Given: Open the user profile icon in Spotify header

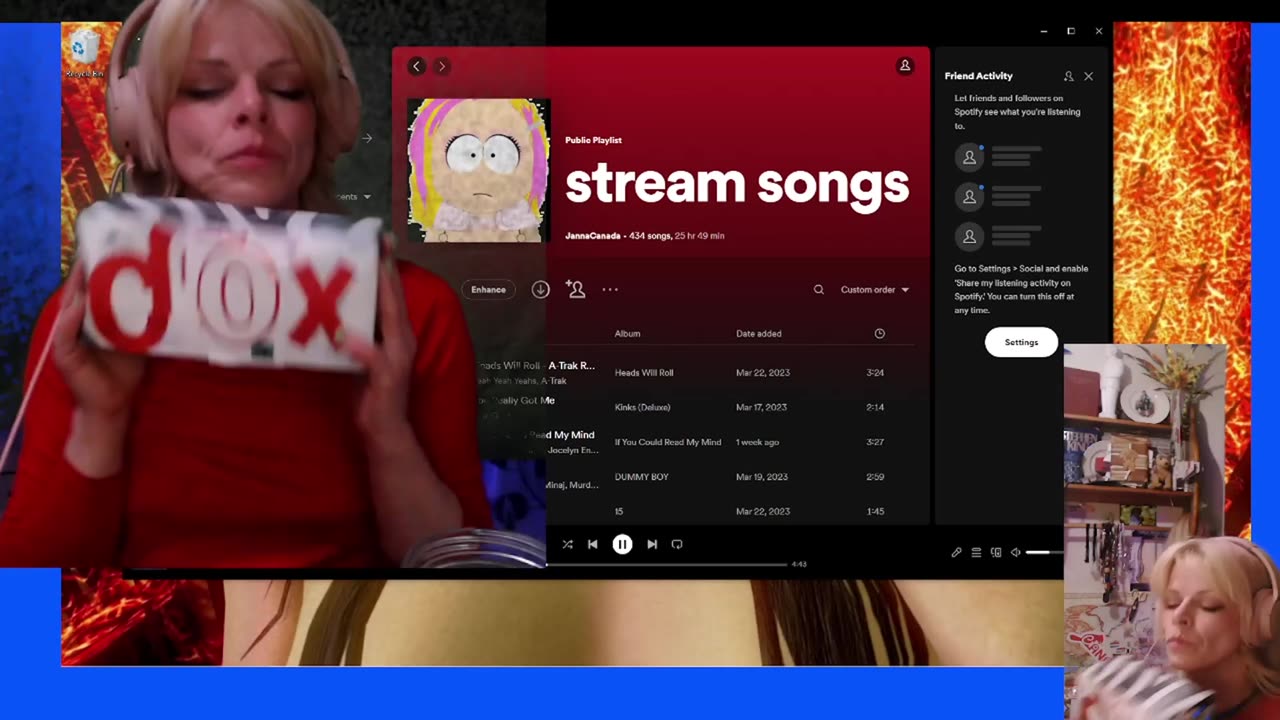Looking at the screenshot, I should (905, 66).
